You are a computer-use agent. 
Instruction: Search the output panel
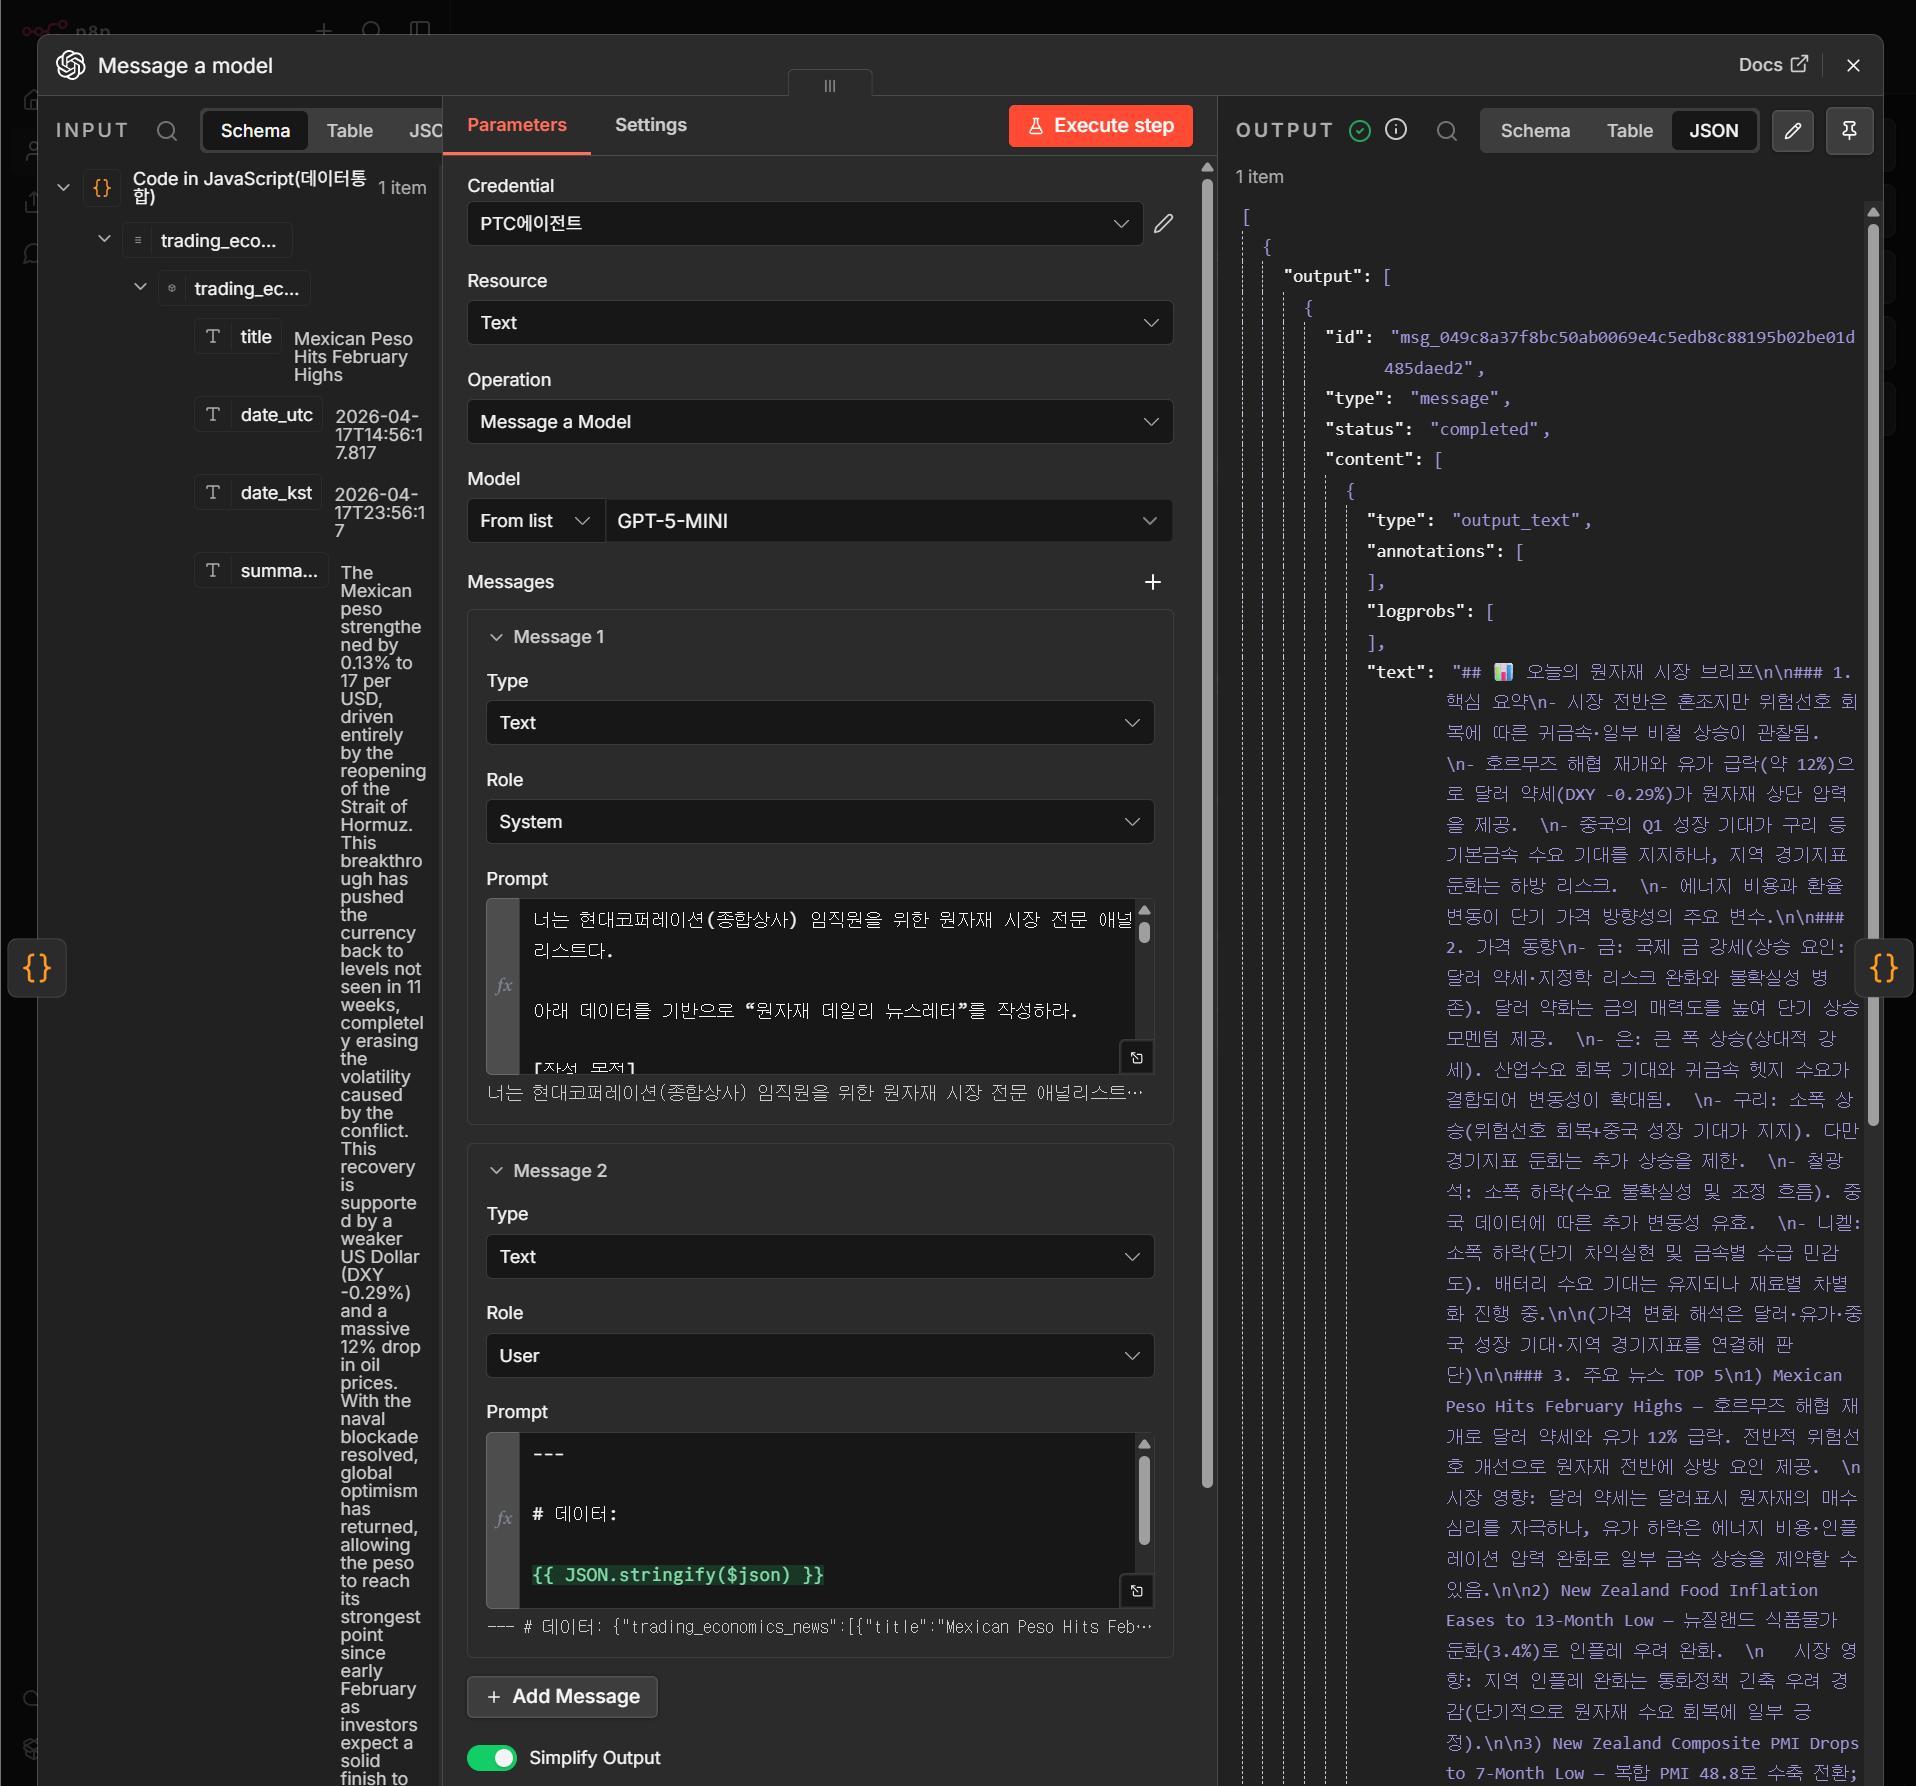[1447, 131]
